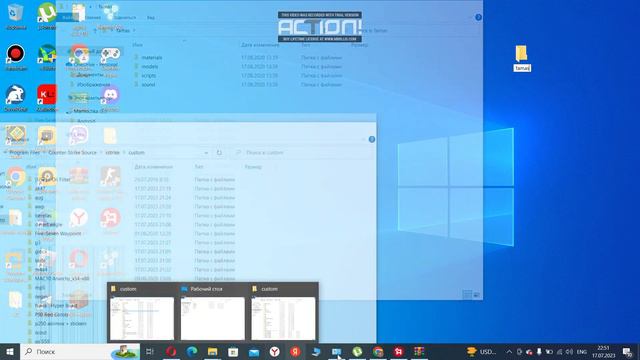Open the notification center
640x360 pixels.
tap(628, 351)
